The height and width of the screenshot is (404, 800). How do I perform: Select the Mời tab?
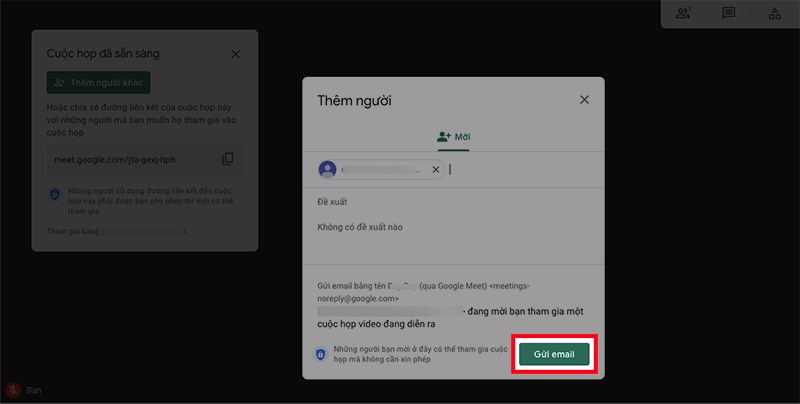pyautogui.click(x=453, y=135)
